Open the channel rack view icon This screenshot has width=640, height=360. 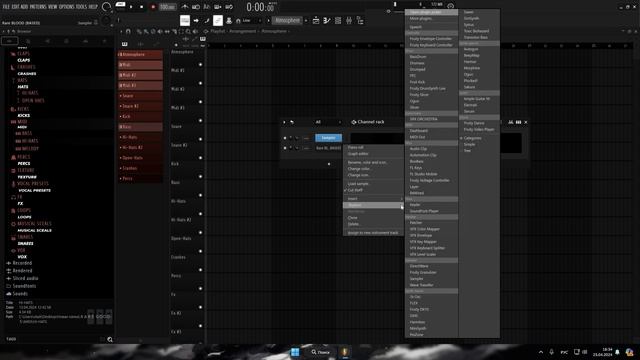[x=338, y=20]
